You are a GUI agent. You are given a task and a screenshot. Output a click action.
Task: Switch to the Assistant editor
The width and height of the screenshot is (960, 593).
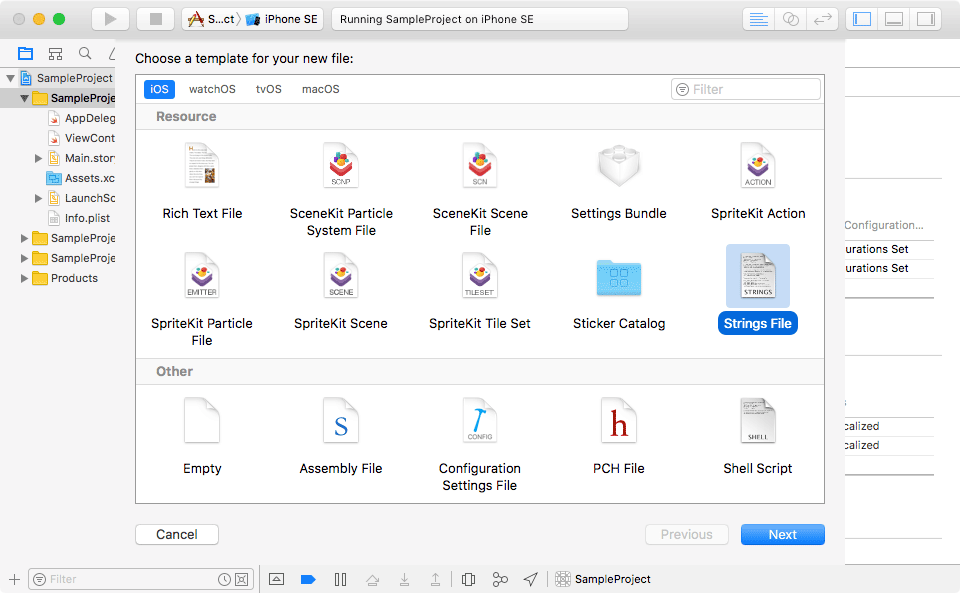click(x=791, y=19)
